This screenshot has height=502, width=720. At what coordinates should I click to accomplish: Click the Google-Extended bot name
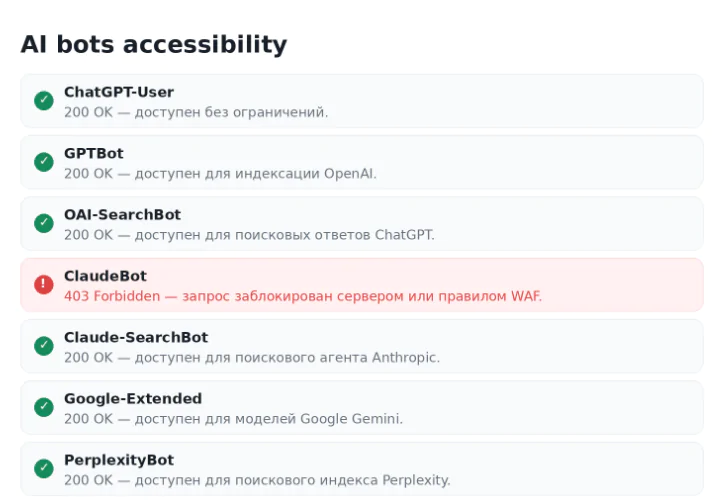[x=133, y=398]
